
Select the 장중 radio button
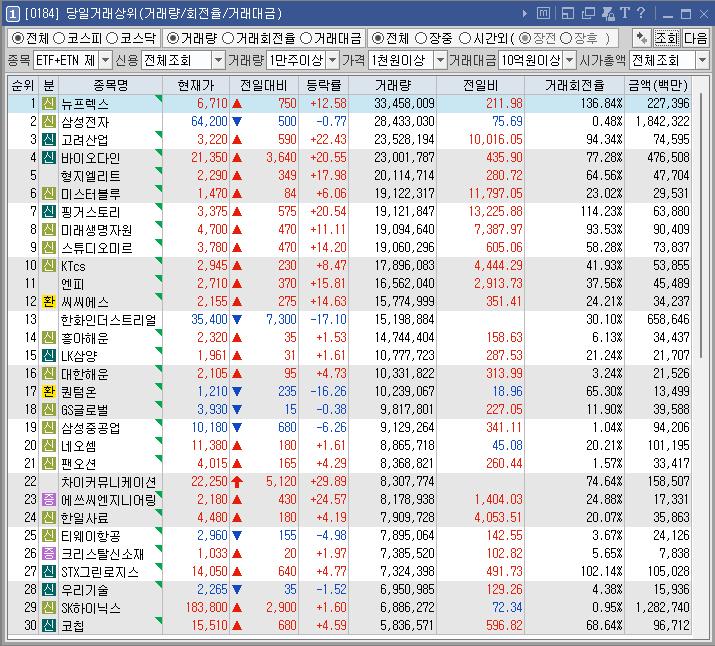tap(421, 38)
